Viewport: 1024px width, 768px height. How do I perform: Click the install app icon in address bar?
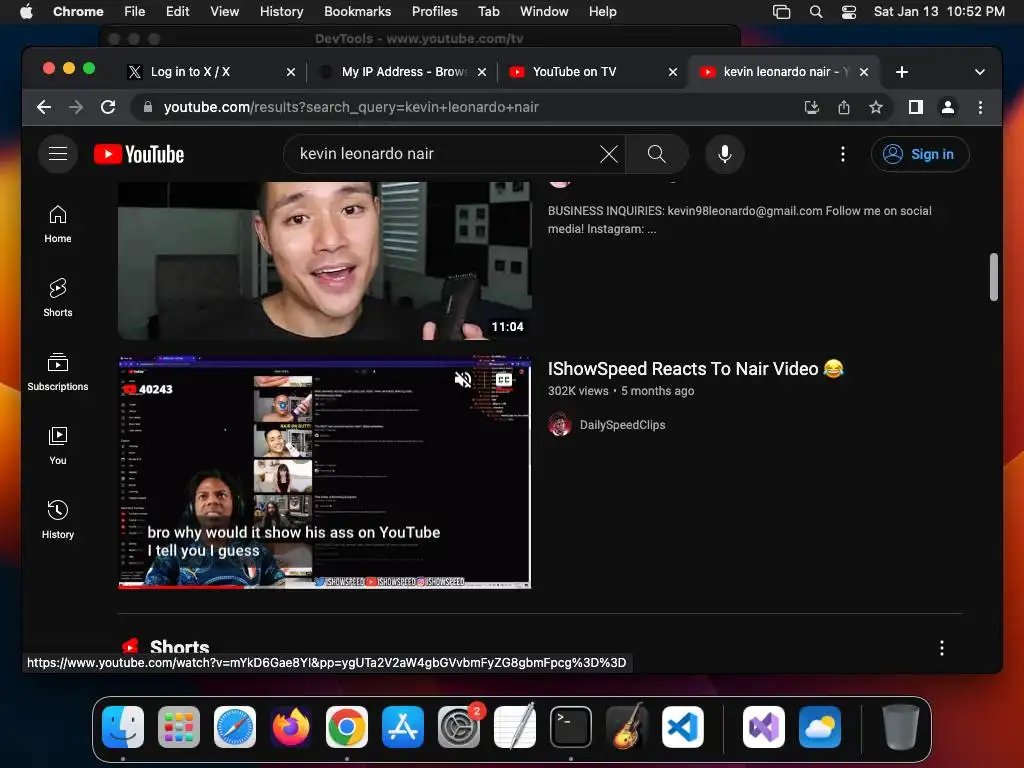(x=811, y=107)
